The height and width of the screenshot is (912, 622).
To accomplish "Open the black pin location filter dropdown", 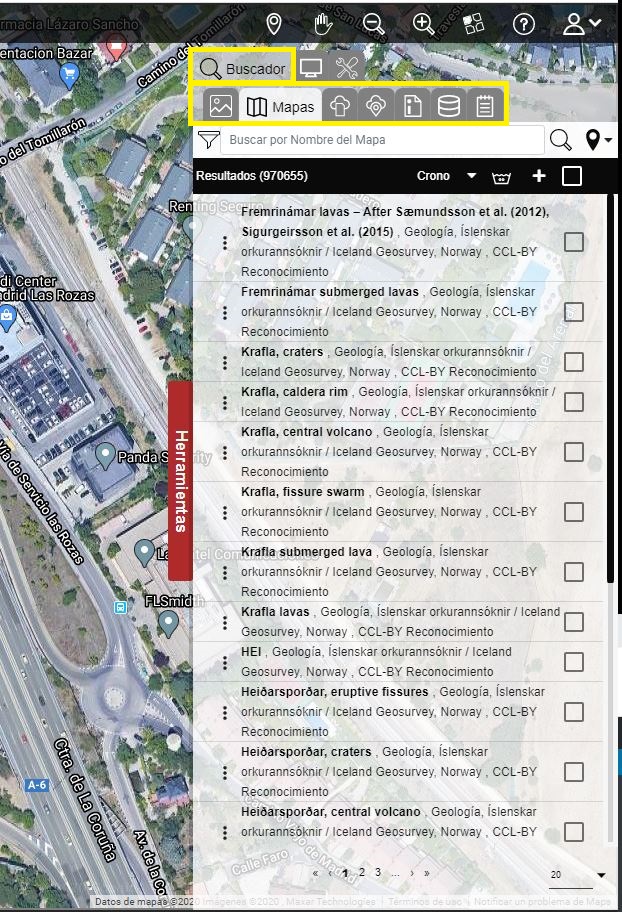I will point(598,140).
